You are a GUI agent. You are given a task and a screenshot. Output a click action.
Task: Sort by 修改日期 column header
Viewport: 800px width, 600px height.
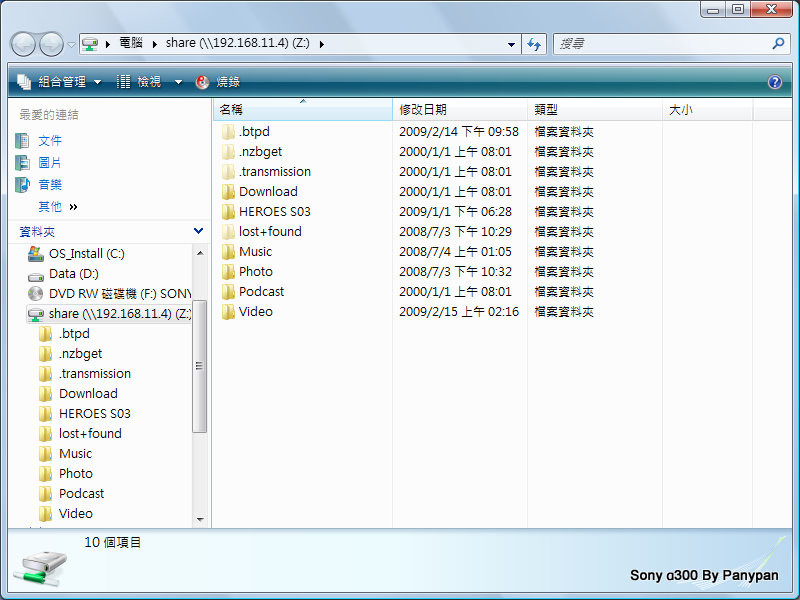click(460, 109)
